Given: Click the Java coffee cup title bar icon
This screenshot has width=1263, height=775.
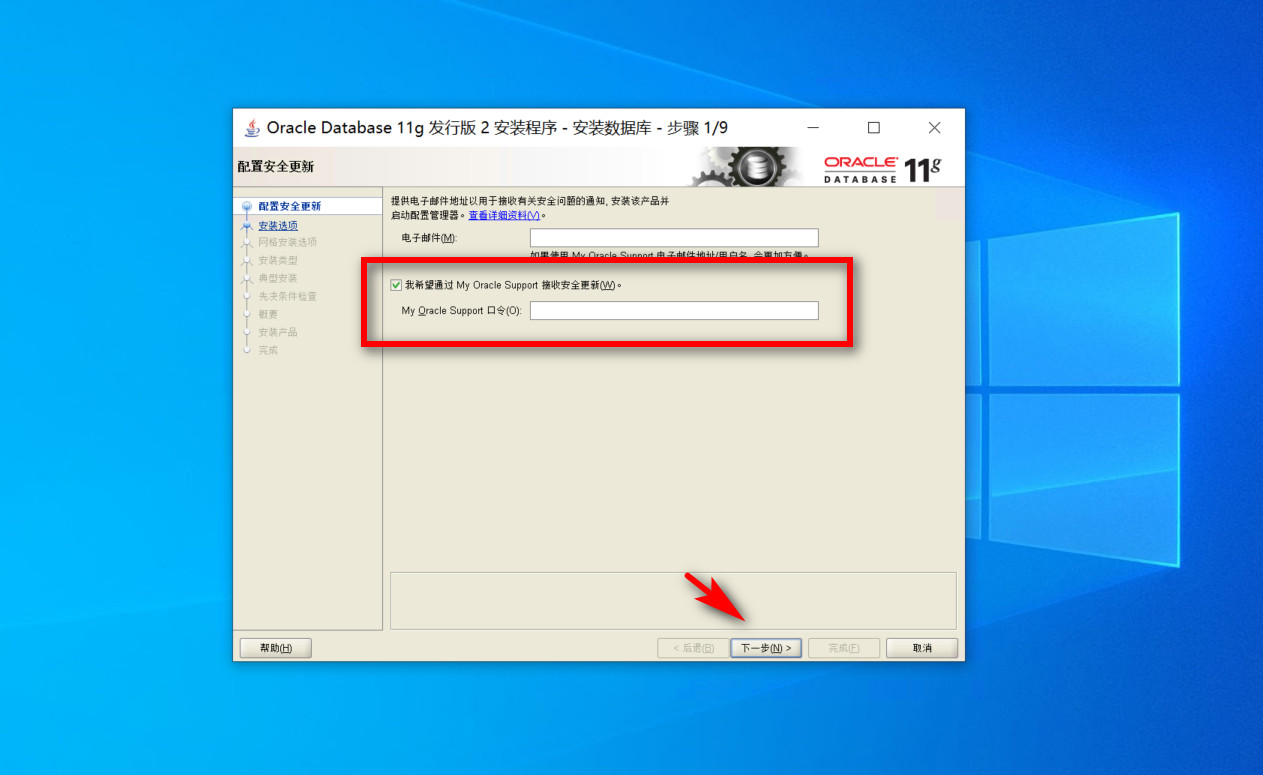Looking at the screenshot, I should pos(252,128).
